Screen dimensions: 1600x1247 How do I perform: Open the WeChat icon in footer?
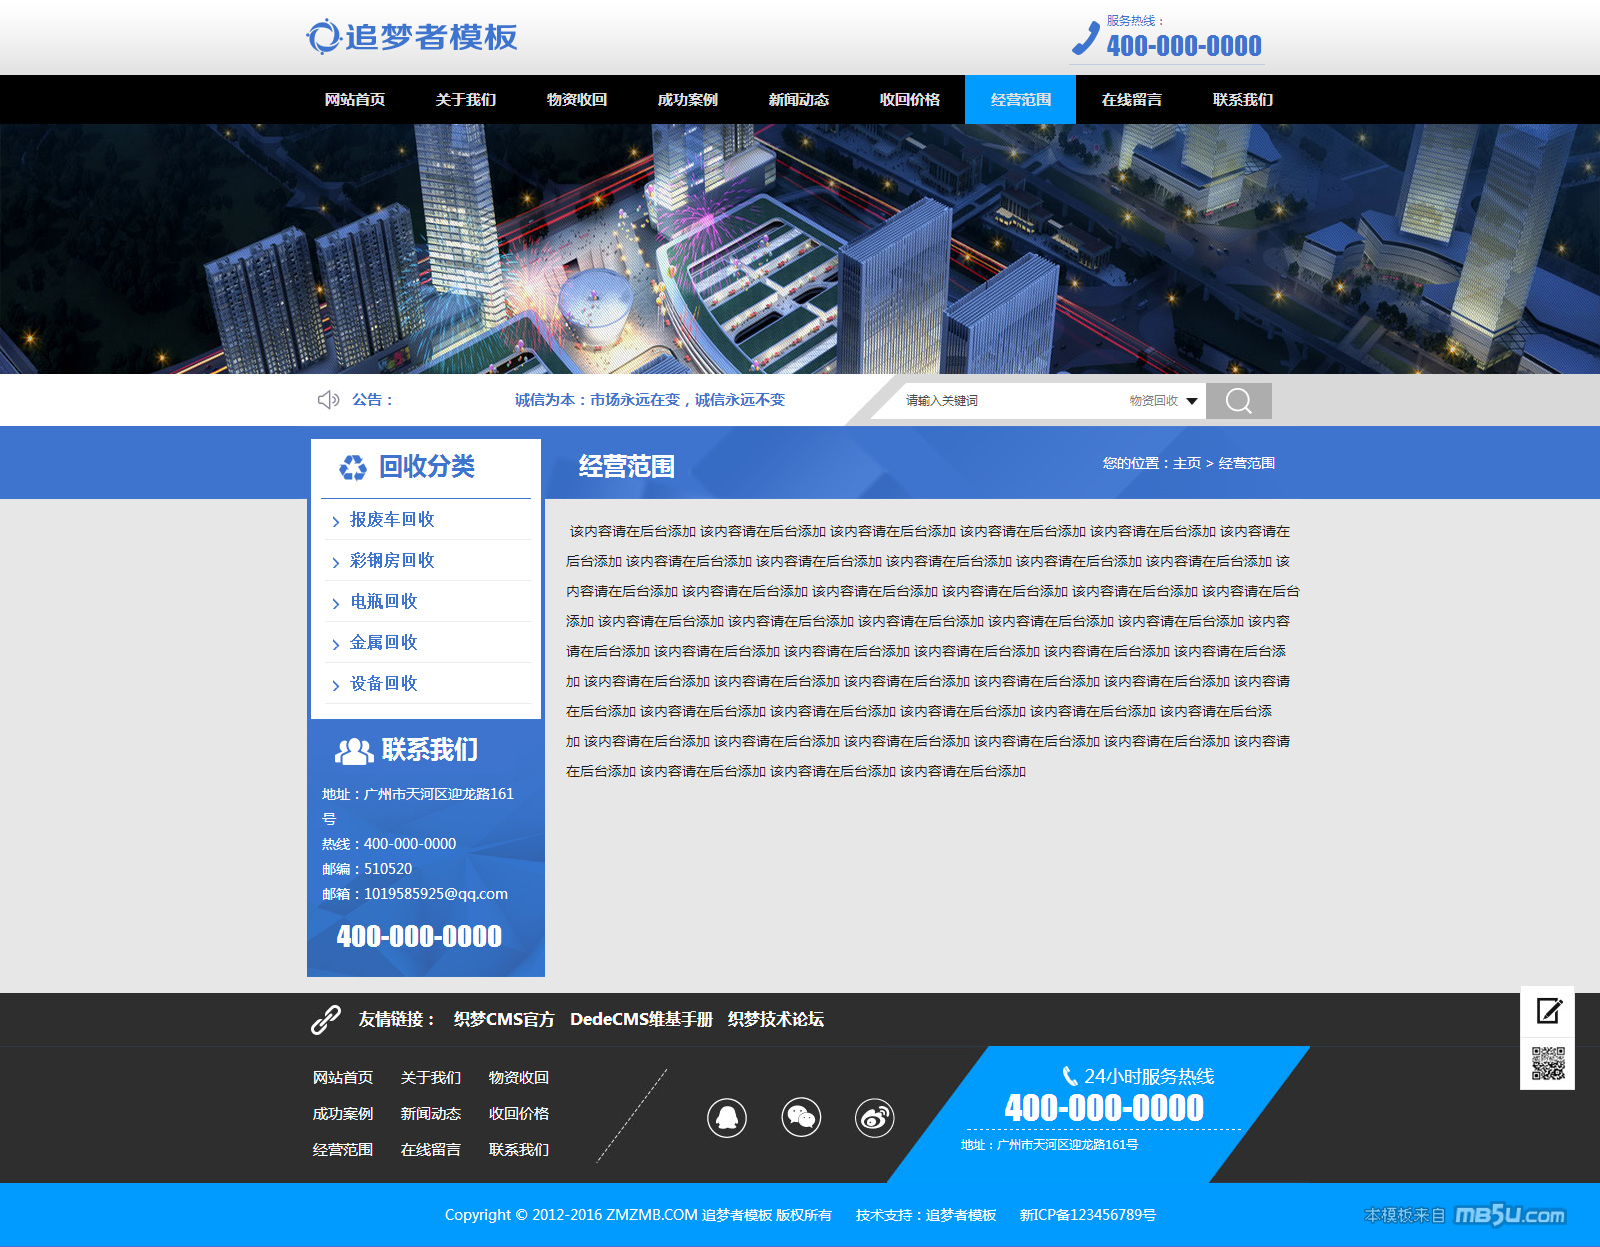[x=801, y=1117]
